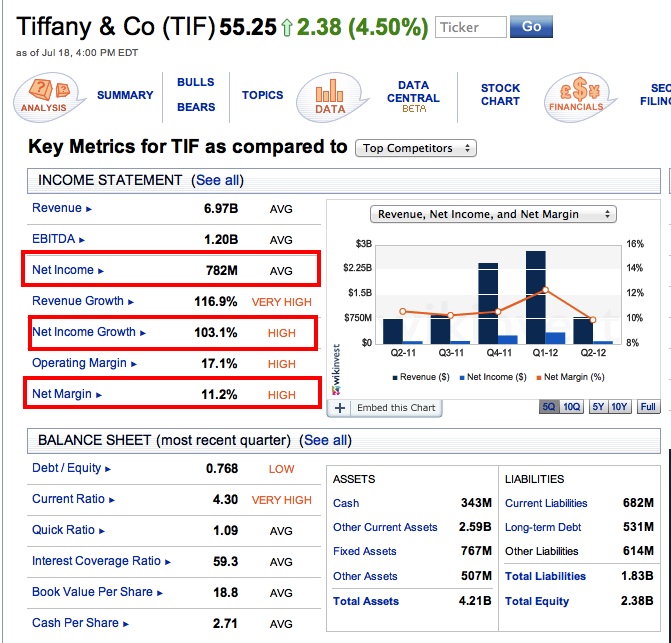Screen dimensions: 671x643
Task: Click the Fixed Assets link
Action: coord(365,551)
